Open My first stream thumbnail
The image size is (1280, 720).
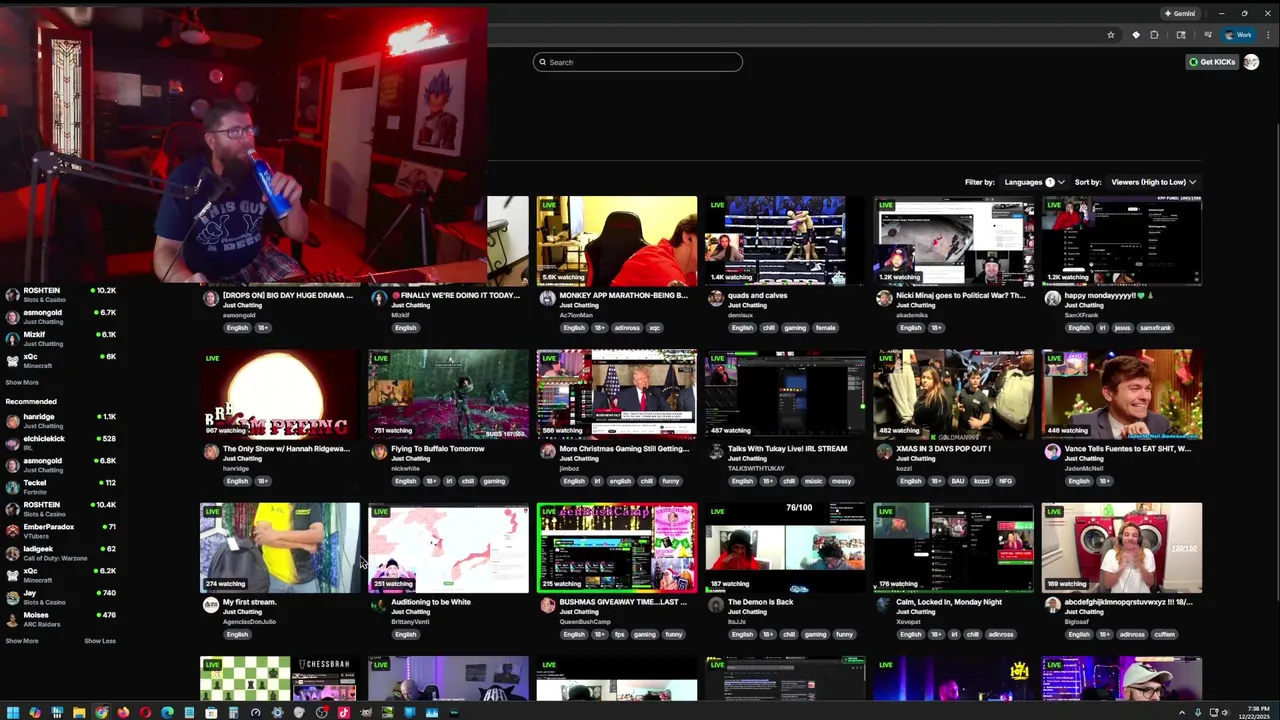click(x=280, y=547)
